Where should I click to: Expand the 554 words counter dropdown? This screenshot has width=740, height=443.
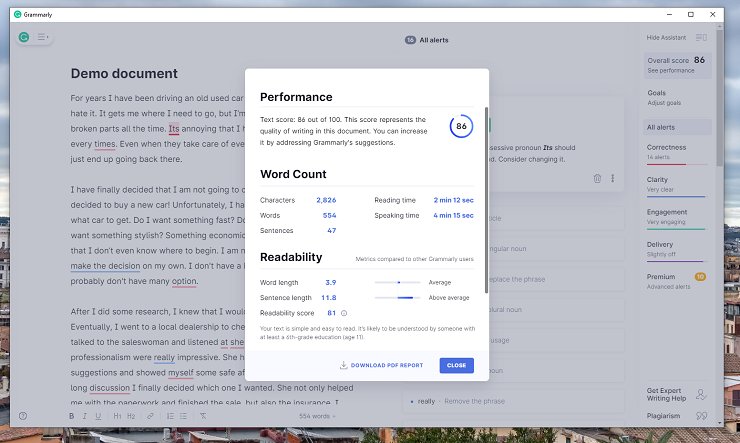click(x=317, y=416)
